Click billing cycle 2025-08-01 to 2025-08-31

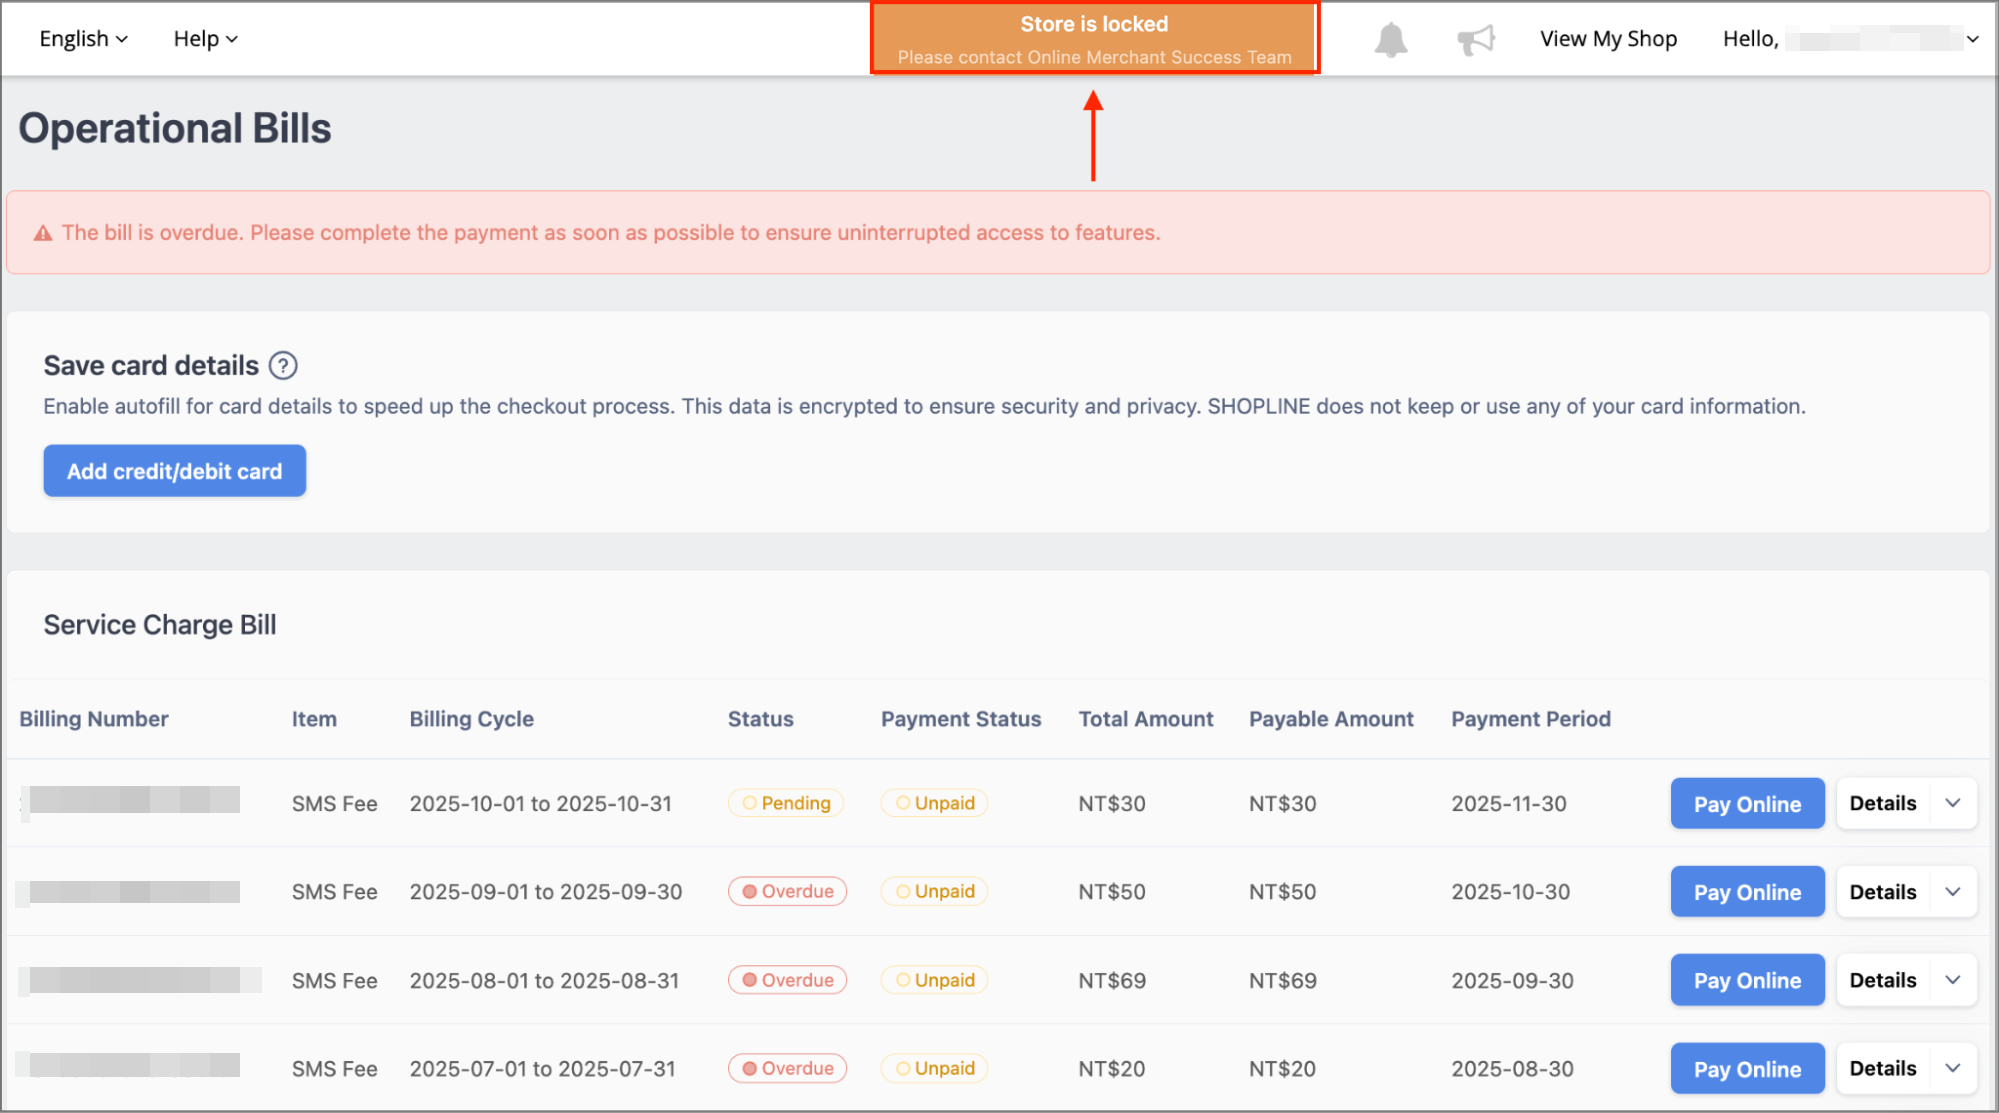[x=544, y=981]
